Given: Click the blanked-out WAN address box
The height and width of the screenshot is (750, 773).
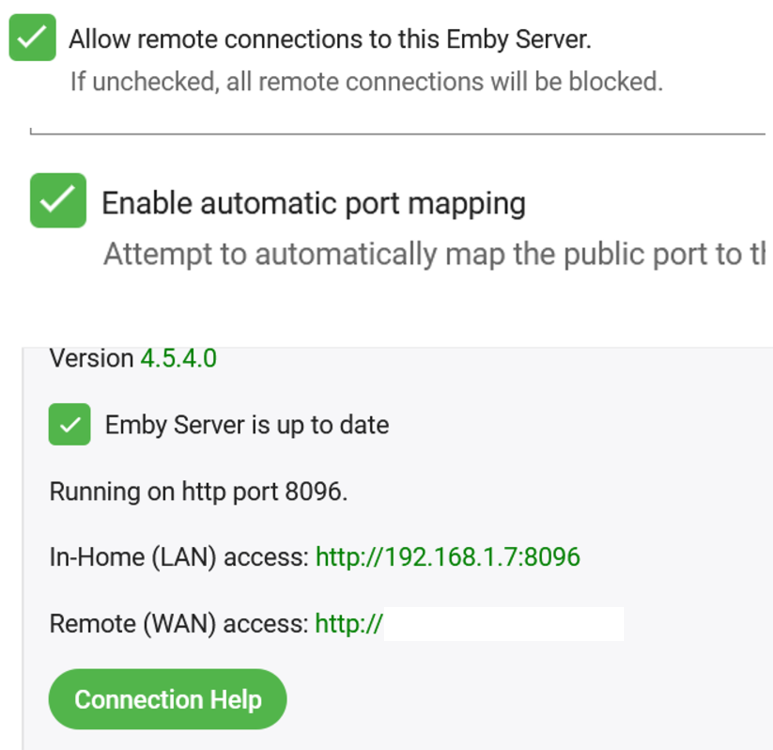Looking at the screenshot, I should tap(504, 624).
